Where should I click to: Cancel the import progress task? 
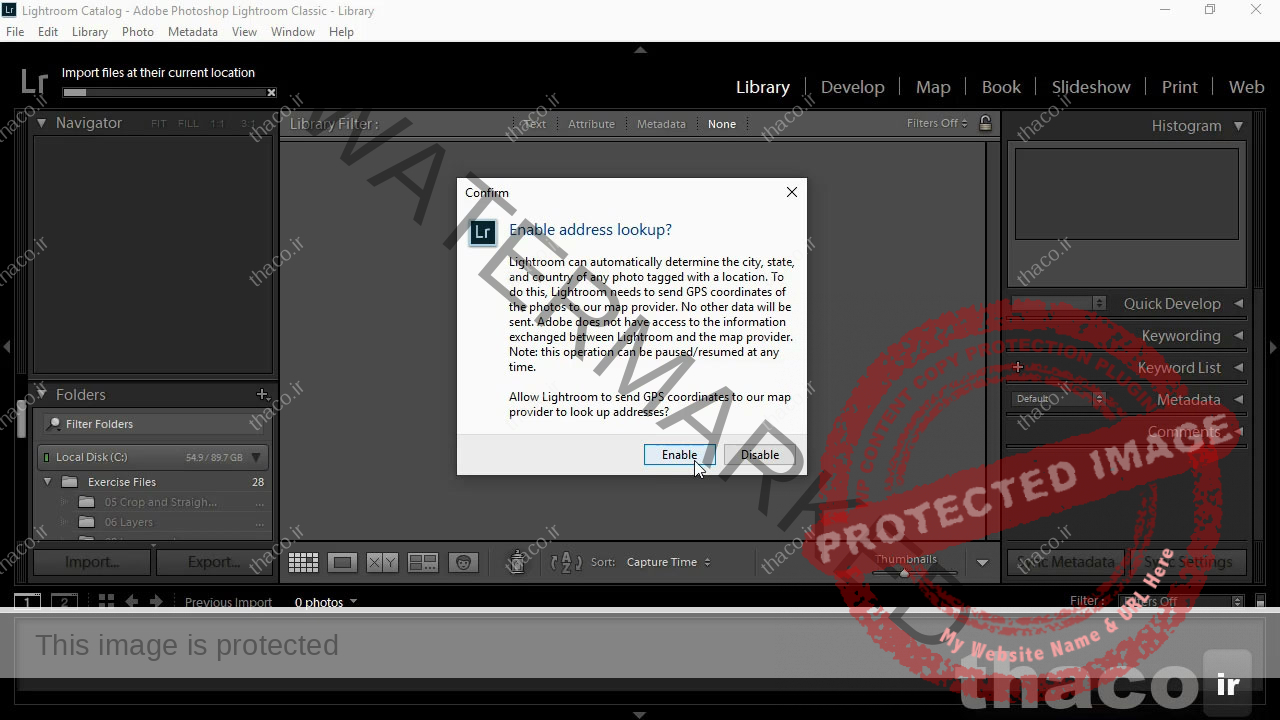(x=271, y=93)
